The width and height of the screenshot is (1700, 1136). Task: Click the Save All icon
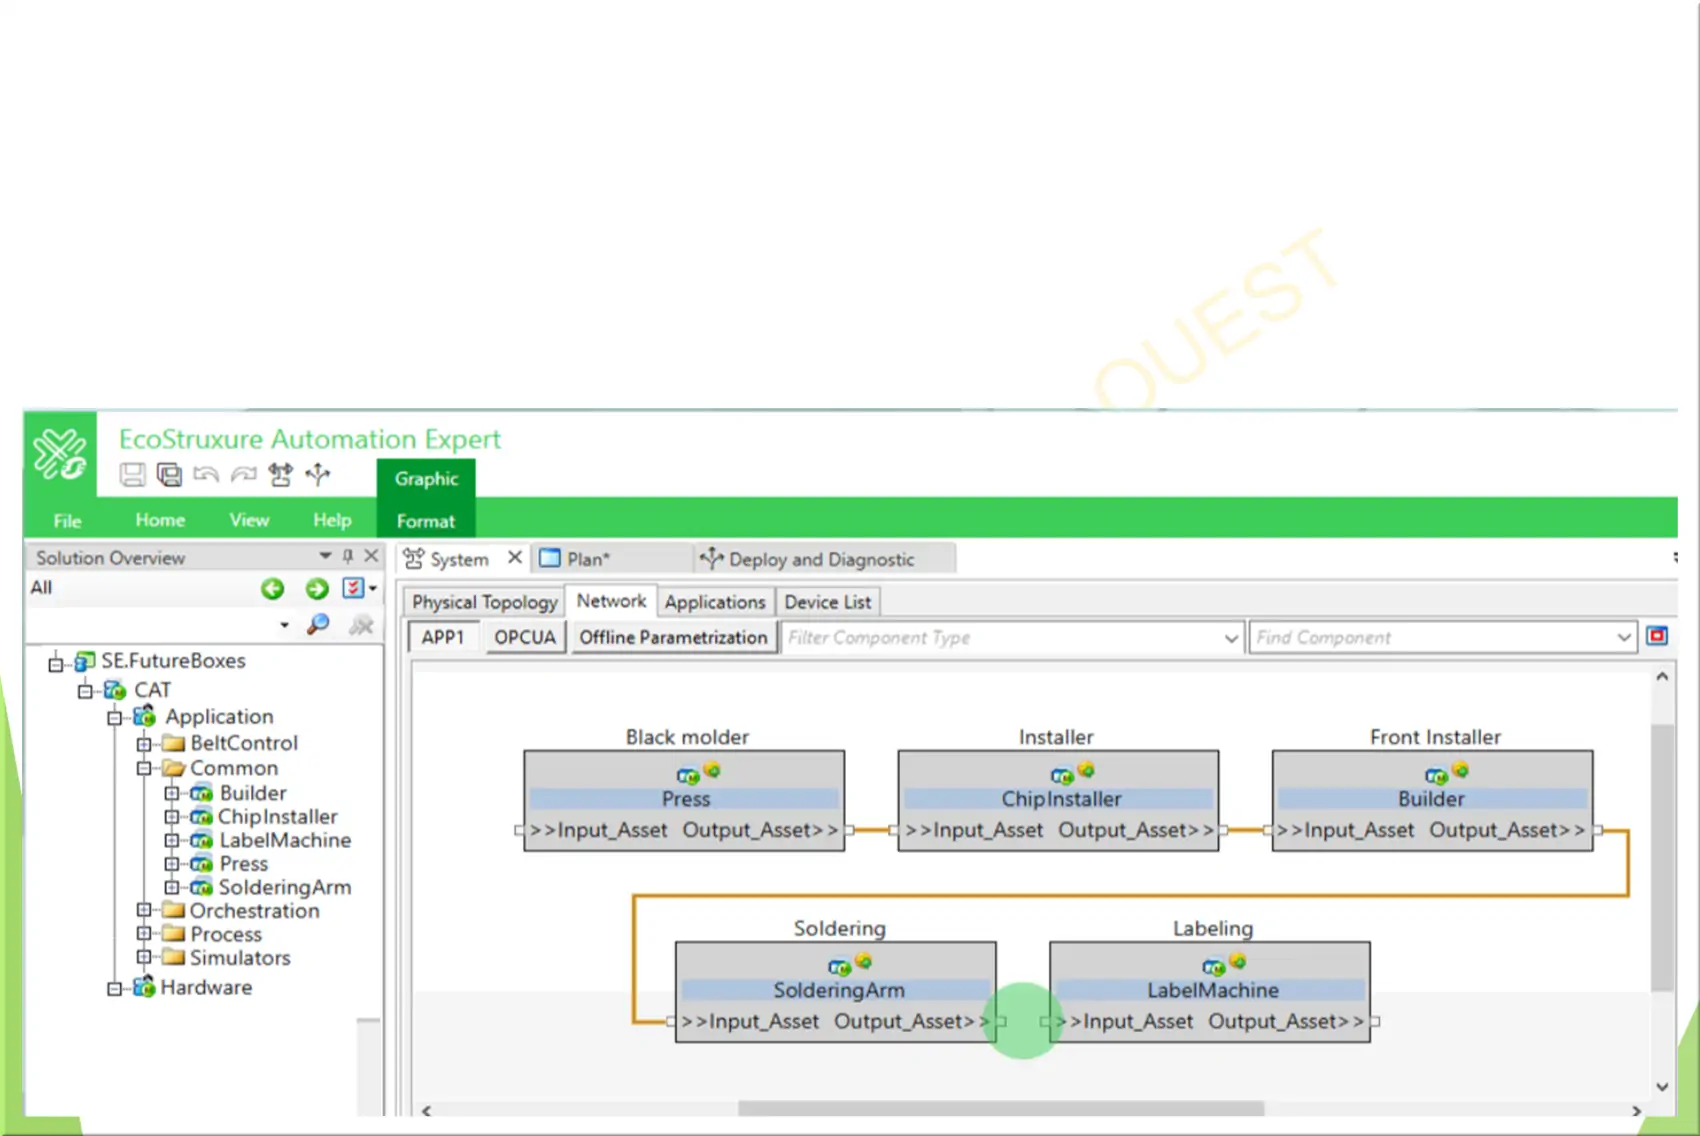[x=170, y=475]
